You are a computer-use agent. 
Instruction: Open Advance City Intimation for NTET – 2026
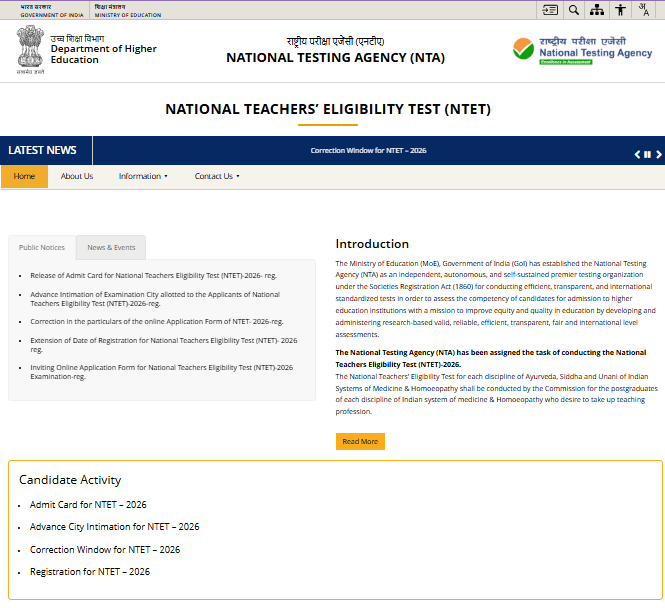pyautogui.click(x=115, y=527)
